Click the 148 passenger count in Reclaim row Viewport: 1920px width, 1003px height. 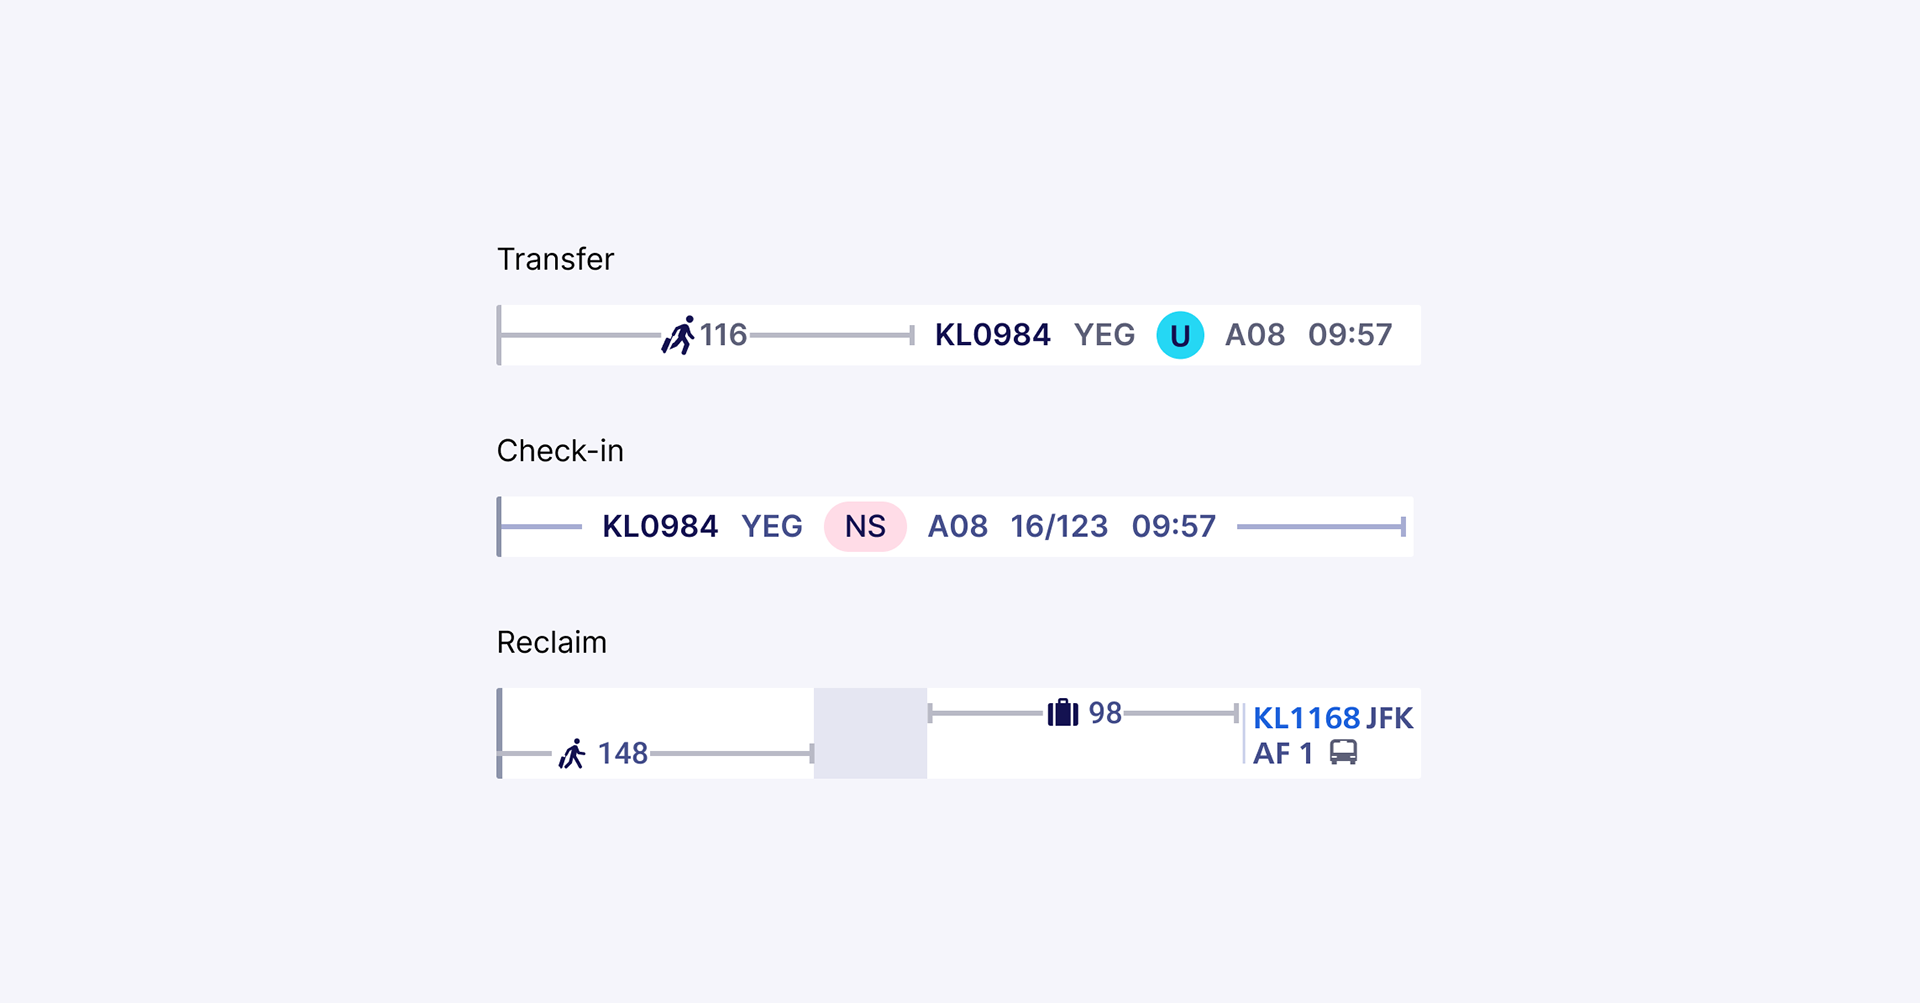pyautogui.click(x=623, y=754)
